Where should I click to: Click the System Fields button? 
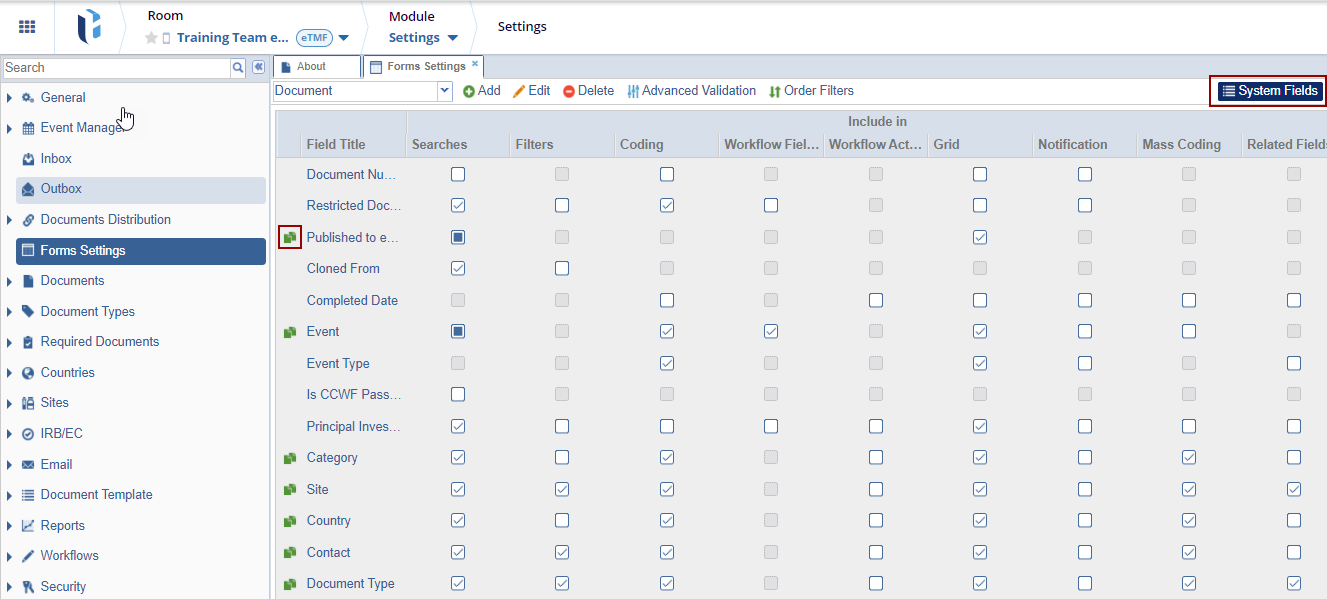pyautogui.click(x=1269, y=91)
